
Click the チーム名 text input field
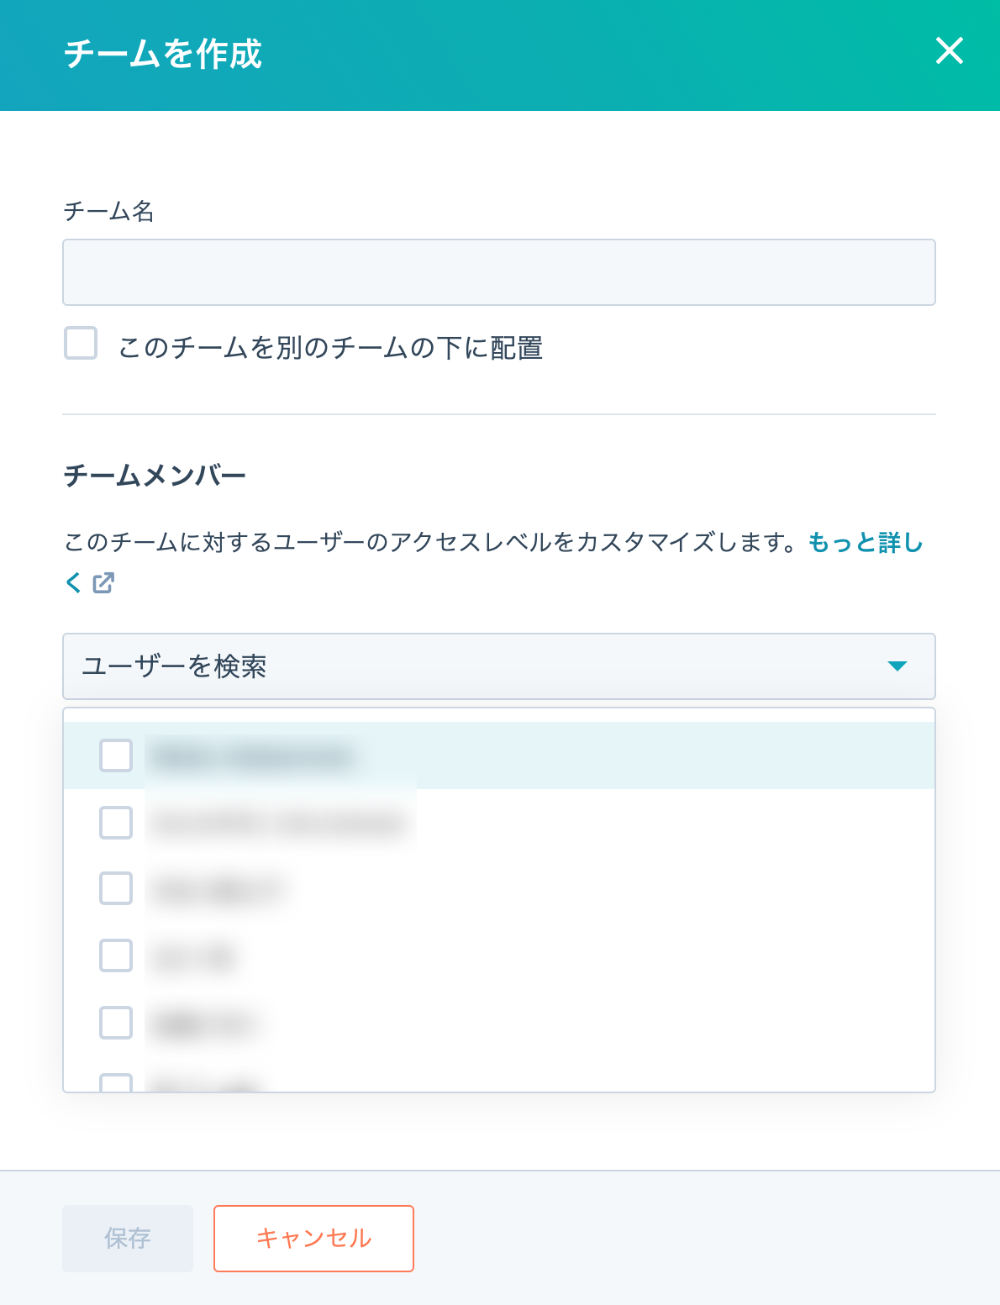coord(499,272)
